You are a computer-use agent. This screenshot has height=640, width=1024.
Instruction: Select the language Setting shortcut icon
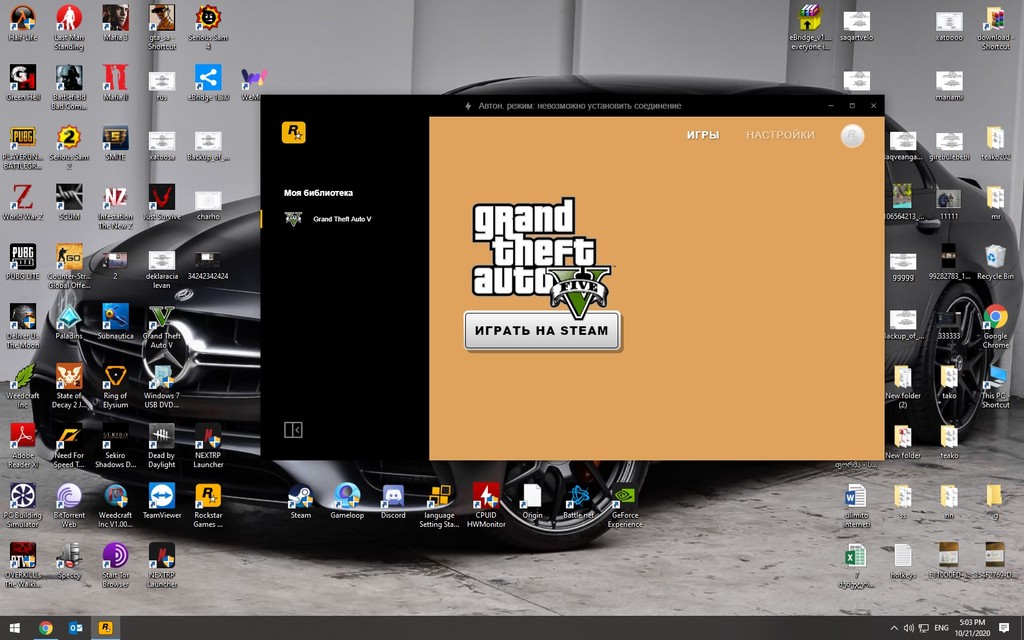tap(439, 505)
